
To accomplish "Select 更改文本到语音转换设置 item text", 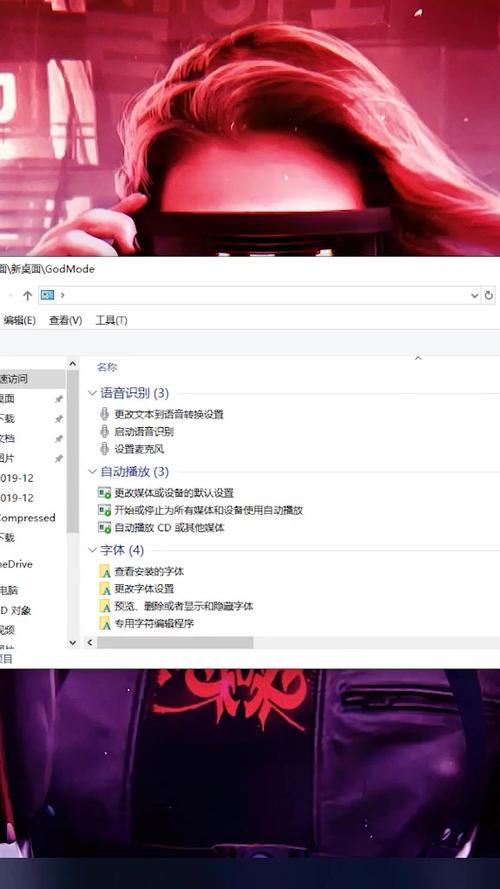I will (x=169, y=414).
